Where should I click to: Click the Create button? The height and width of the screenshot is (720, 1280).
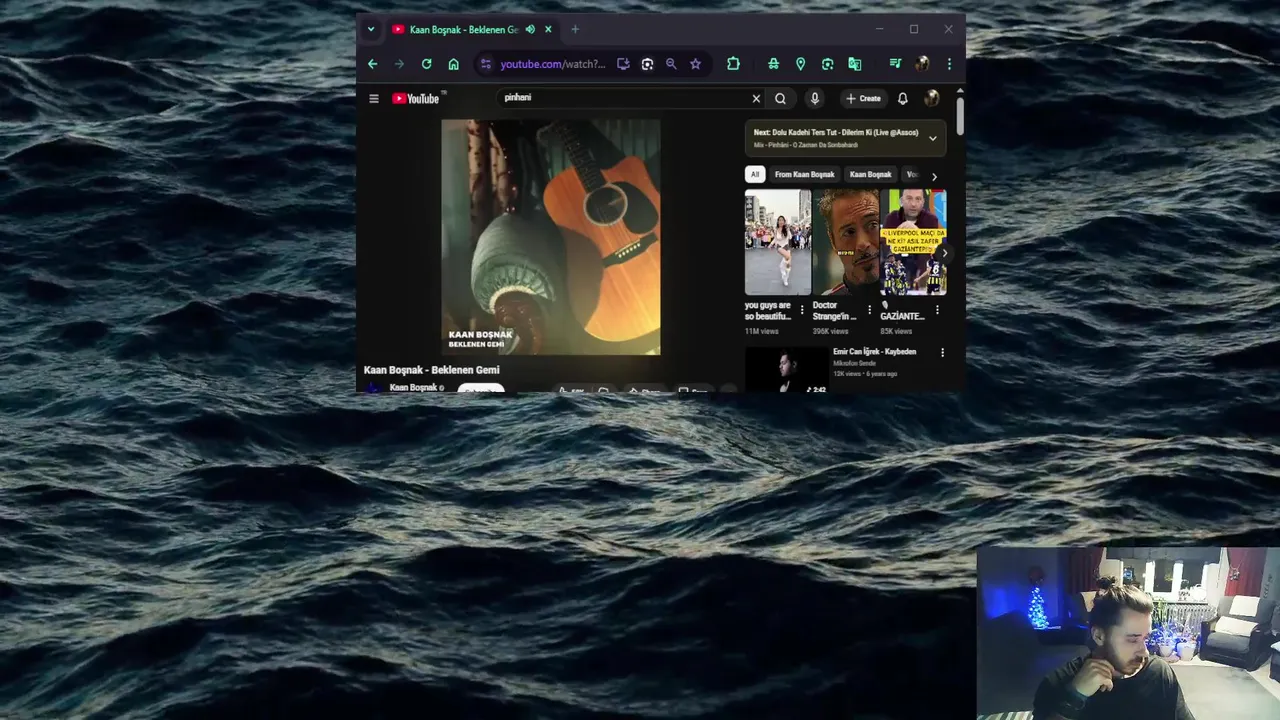[x=863, y=98]
